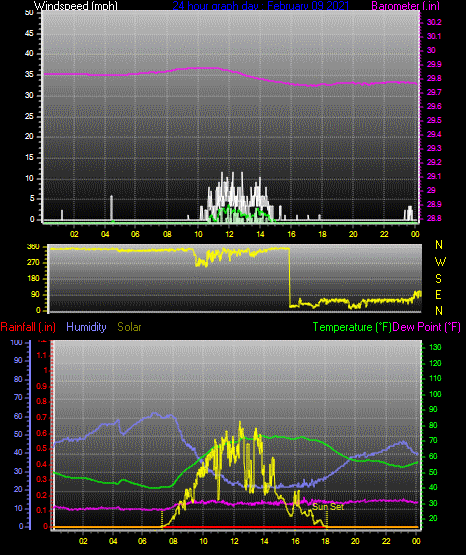Click the 24 hour graph day February 09 2021 title
This screenshot has width=466, height=555.
261,6
